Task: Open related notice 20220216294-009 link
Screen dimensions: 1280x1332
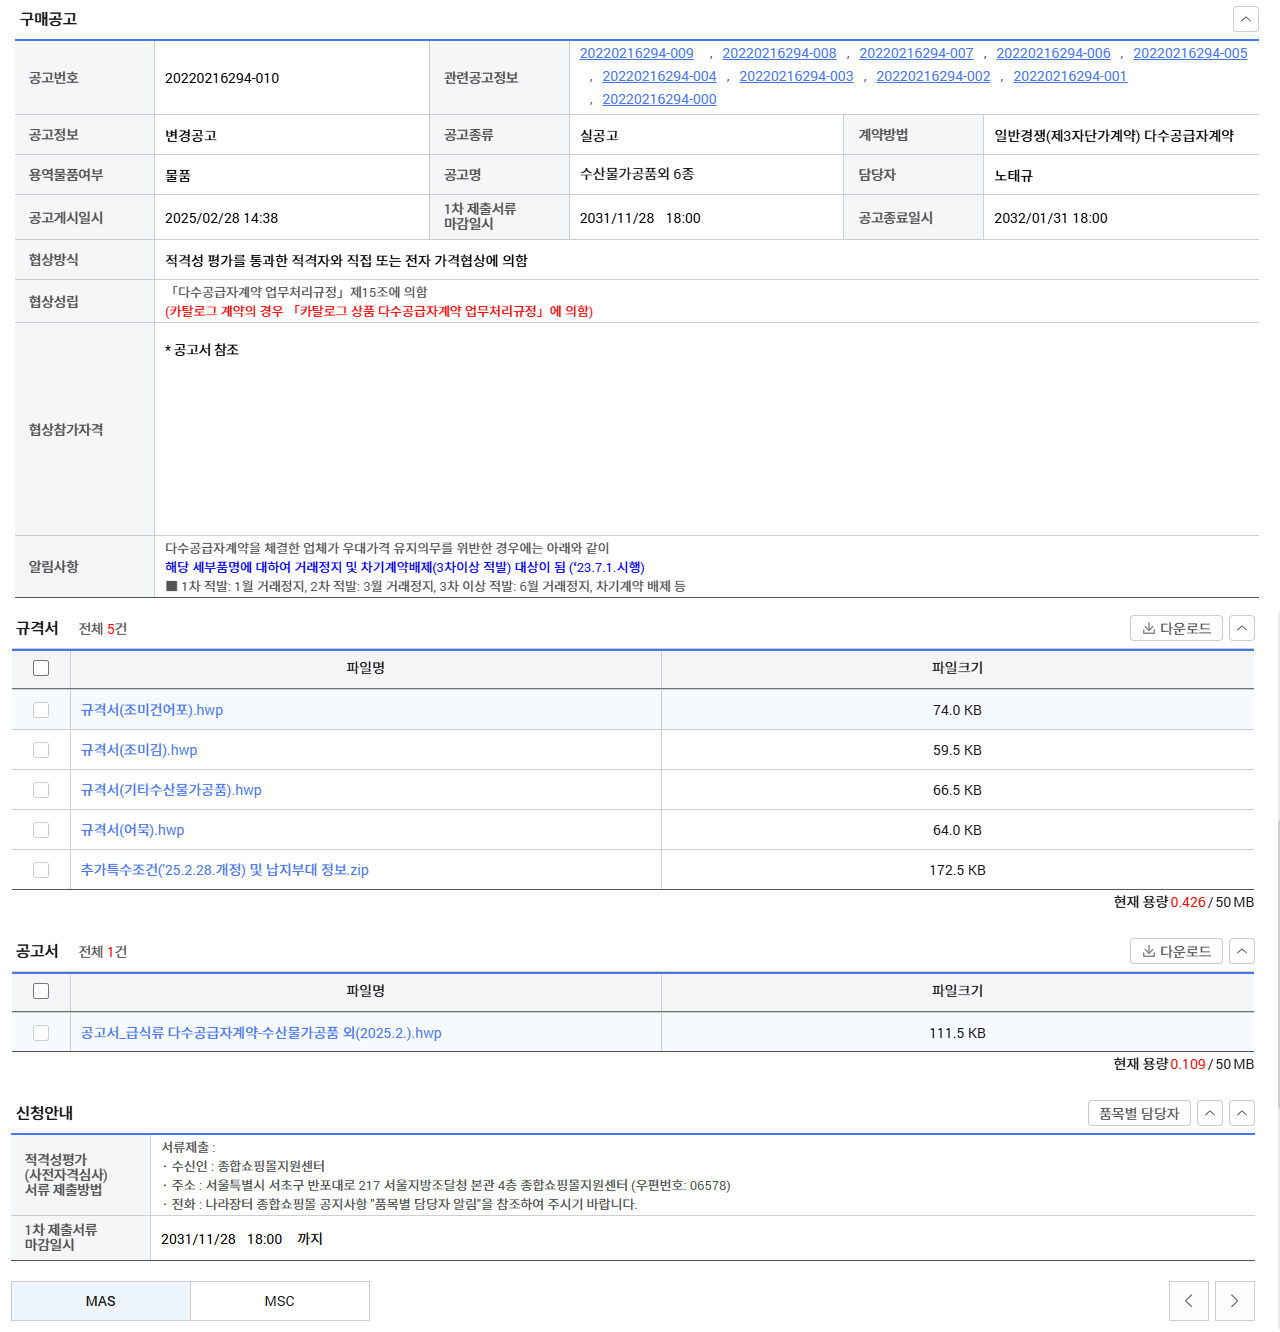Action: (x=636, y=53)
